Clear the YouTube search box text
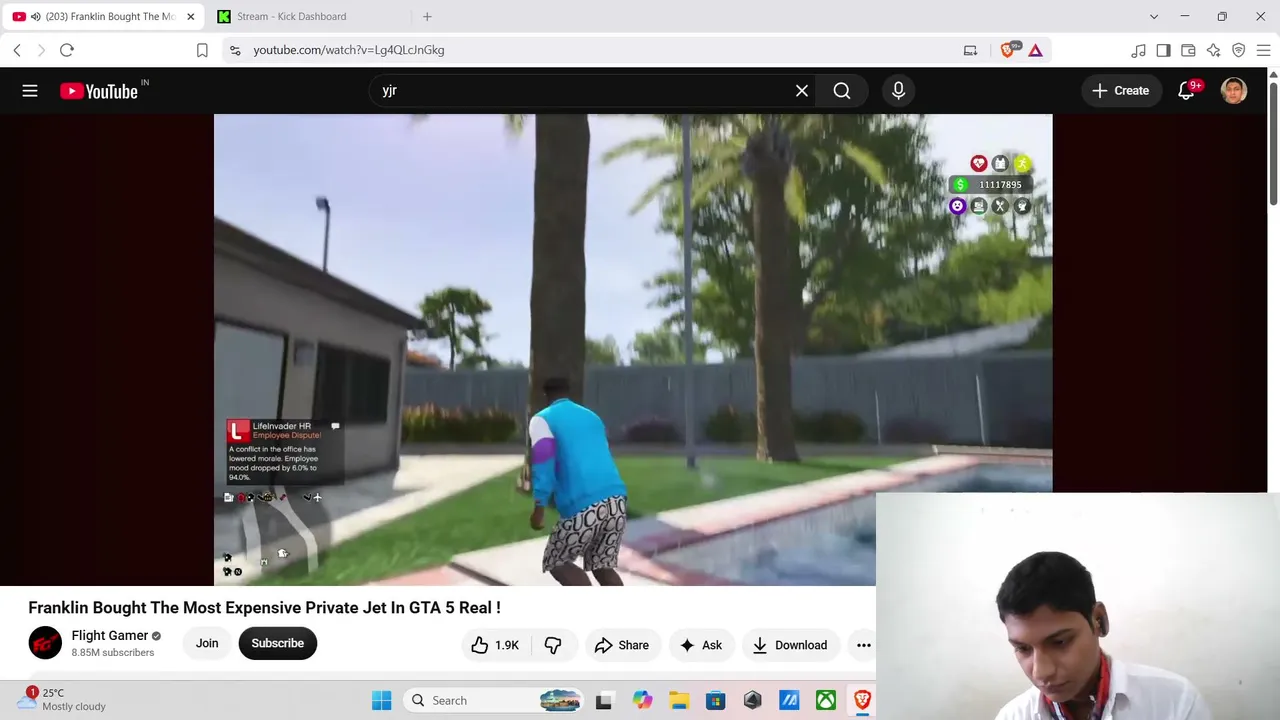The height and width of the screenshot is (720, 1280). (x=802, y=91)
